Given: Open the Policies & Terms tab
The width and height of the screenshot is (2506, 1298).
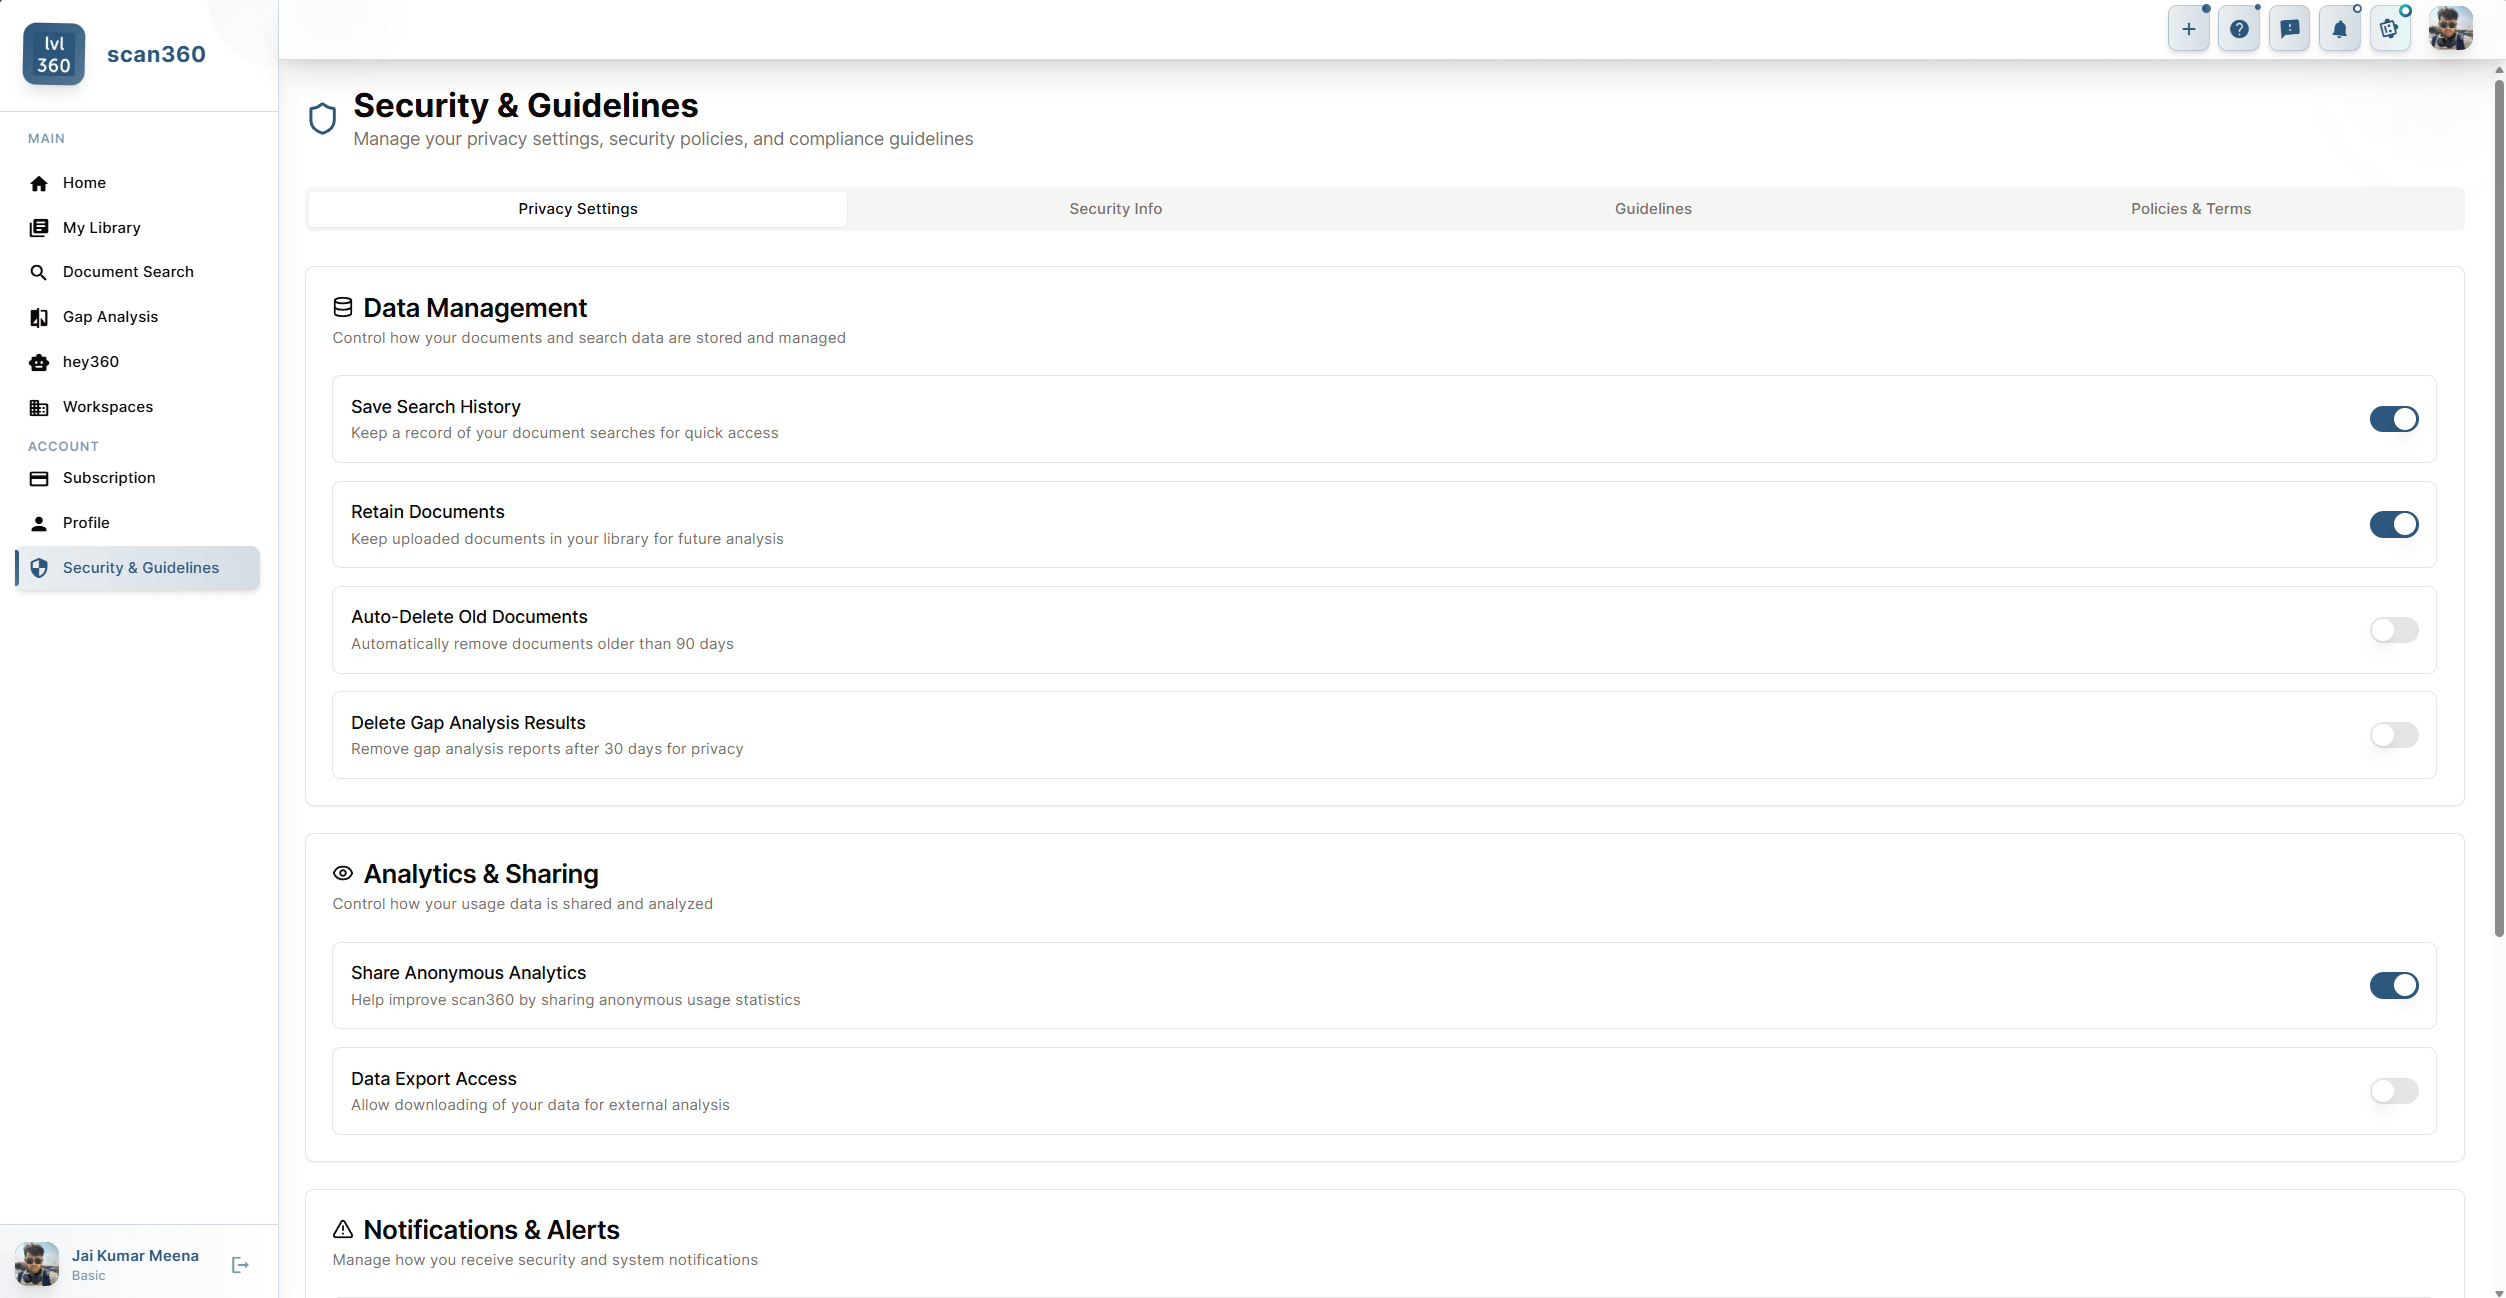Looking at the screenshot, I should click(x=2191, y=208).
